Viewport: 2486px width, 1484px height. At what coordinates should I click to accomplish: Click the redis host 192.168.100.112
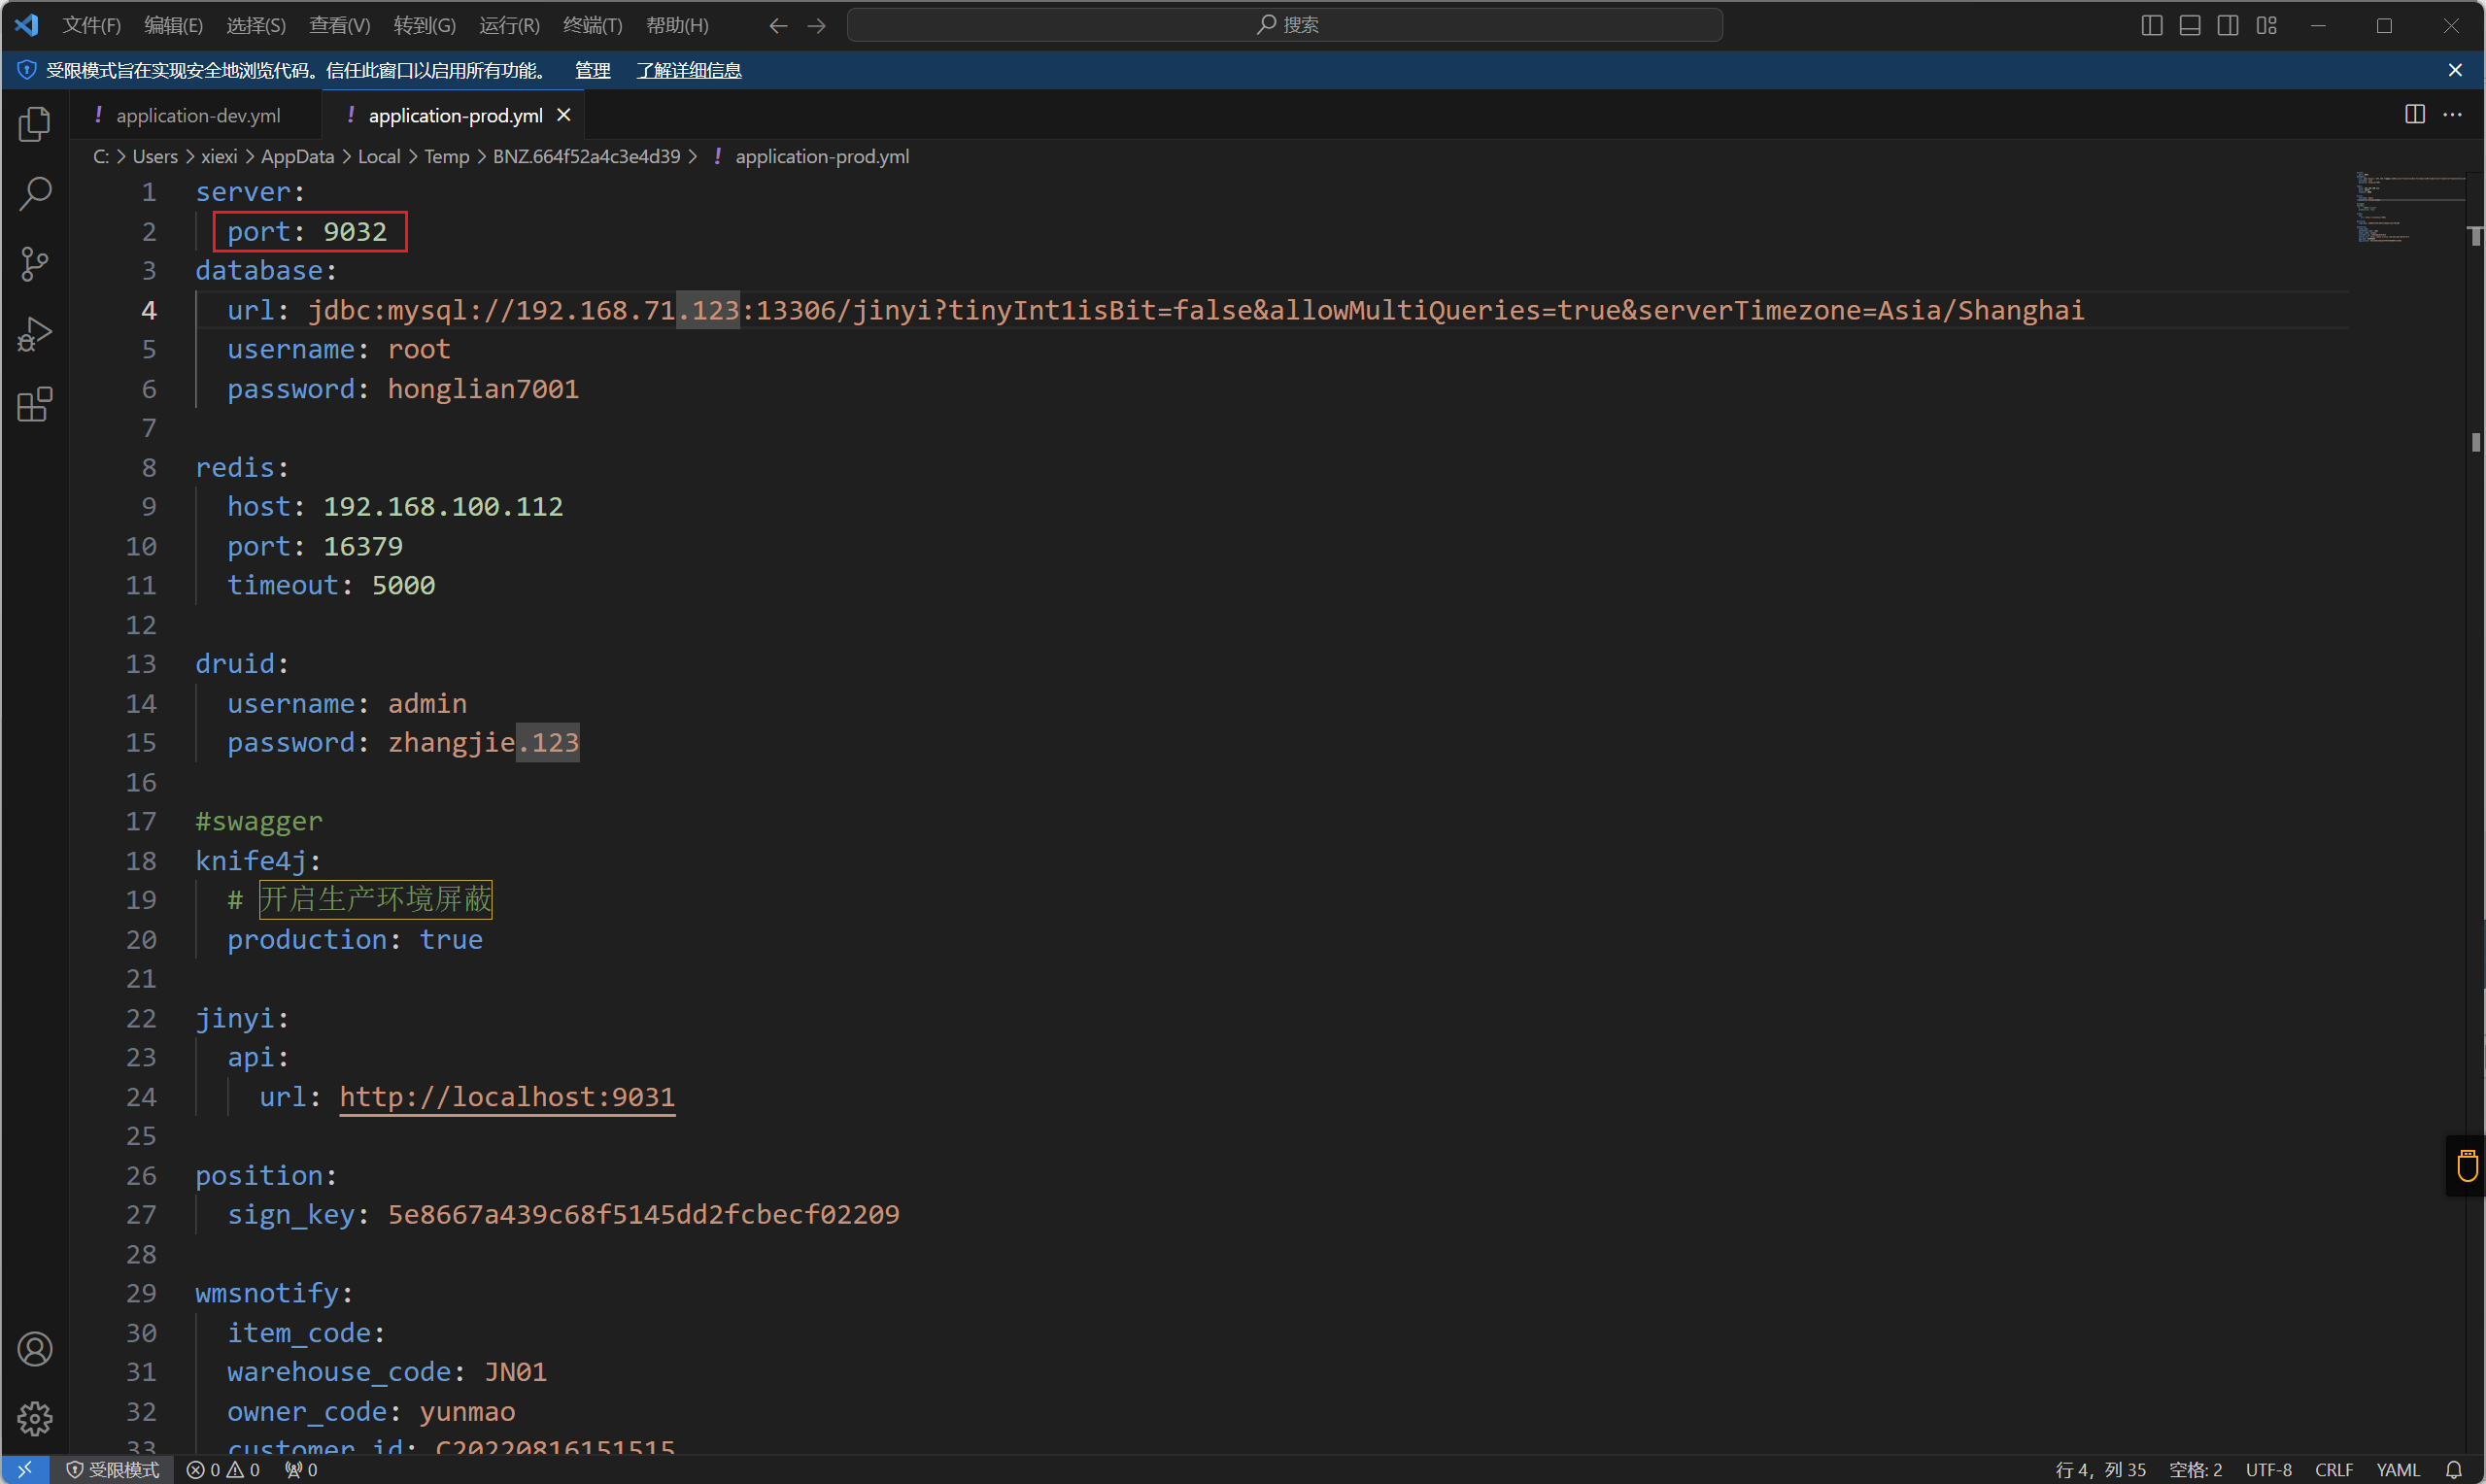pyautogui.click(x=443, y=506)
